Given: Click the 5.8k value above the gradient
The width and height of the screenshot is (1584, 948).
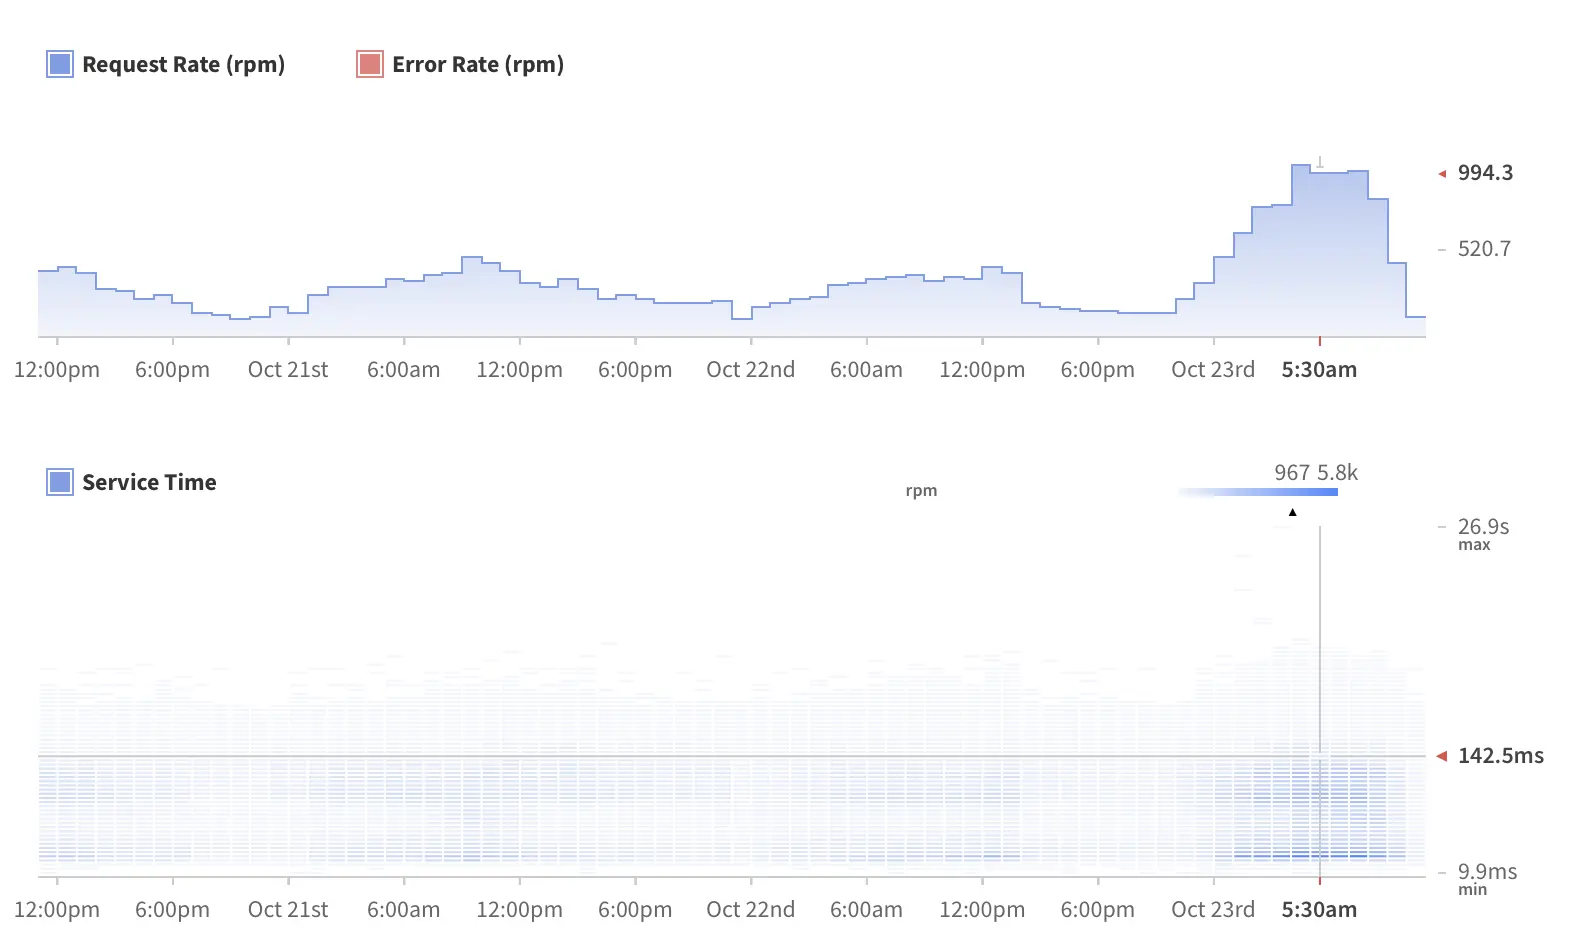Looking at the screenshot, I should pos(1337,472).
